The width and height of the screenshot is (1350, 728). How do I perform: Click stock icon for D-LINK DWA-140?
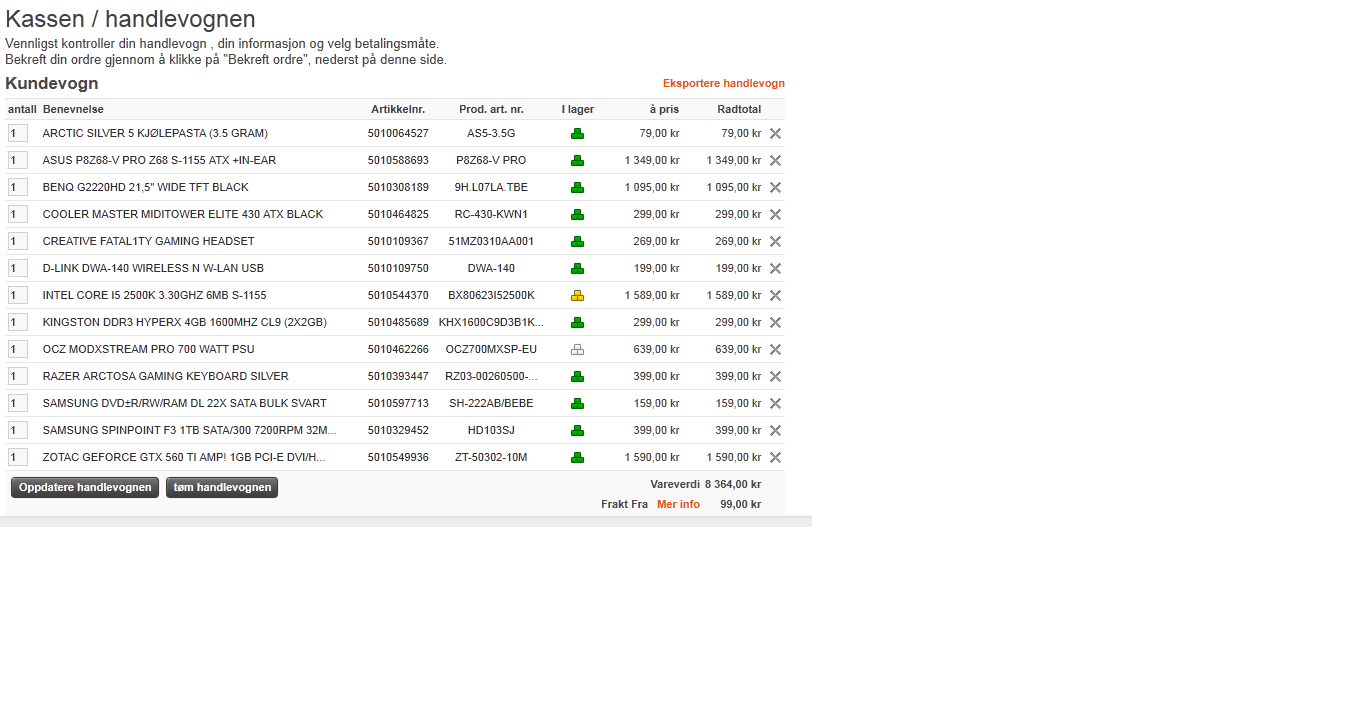point(577,268)
